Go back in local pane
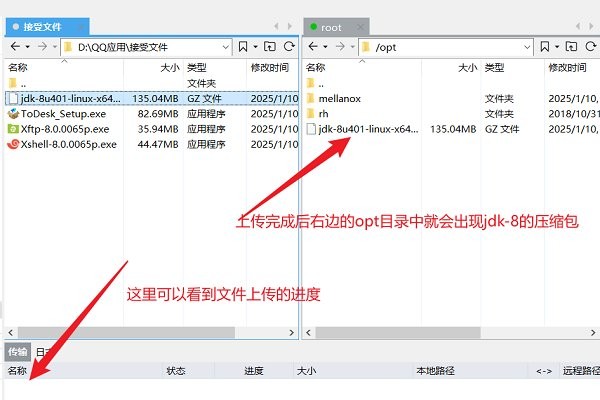The height and width of the screenshot is (400, 600). click(15, 47)
